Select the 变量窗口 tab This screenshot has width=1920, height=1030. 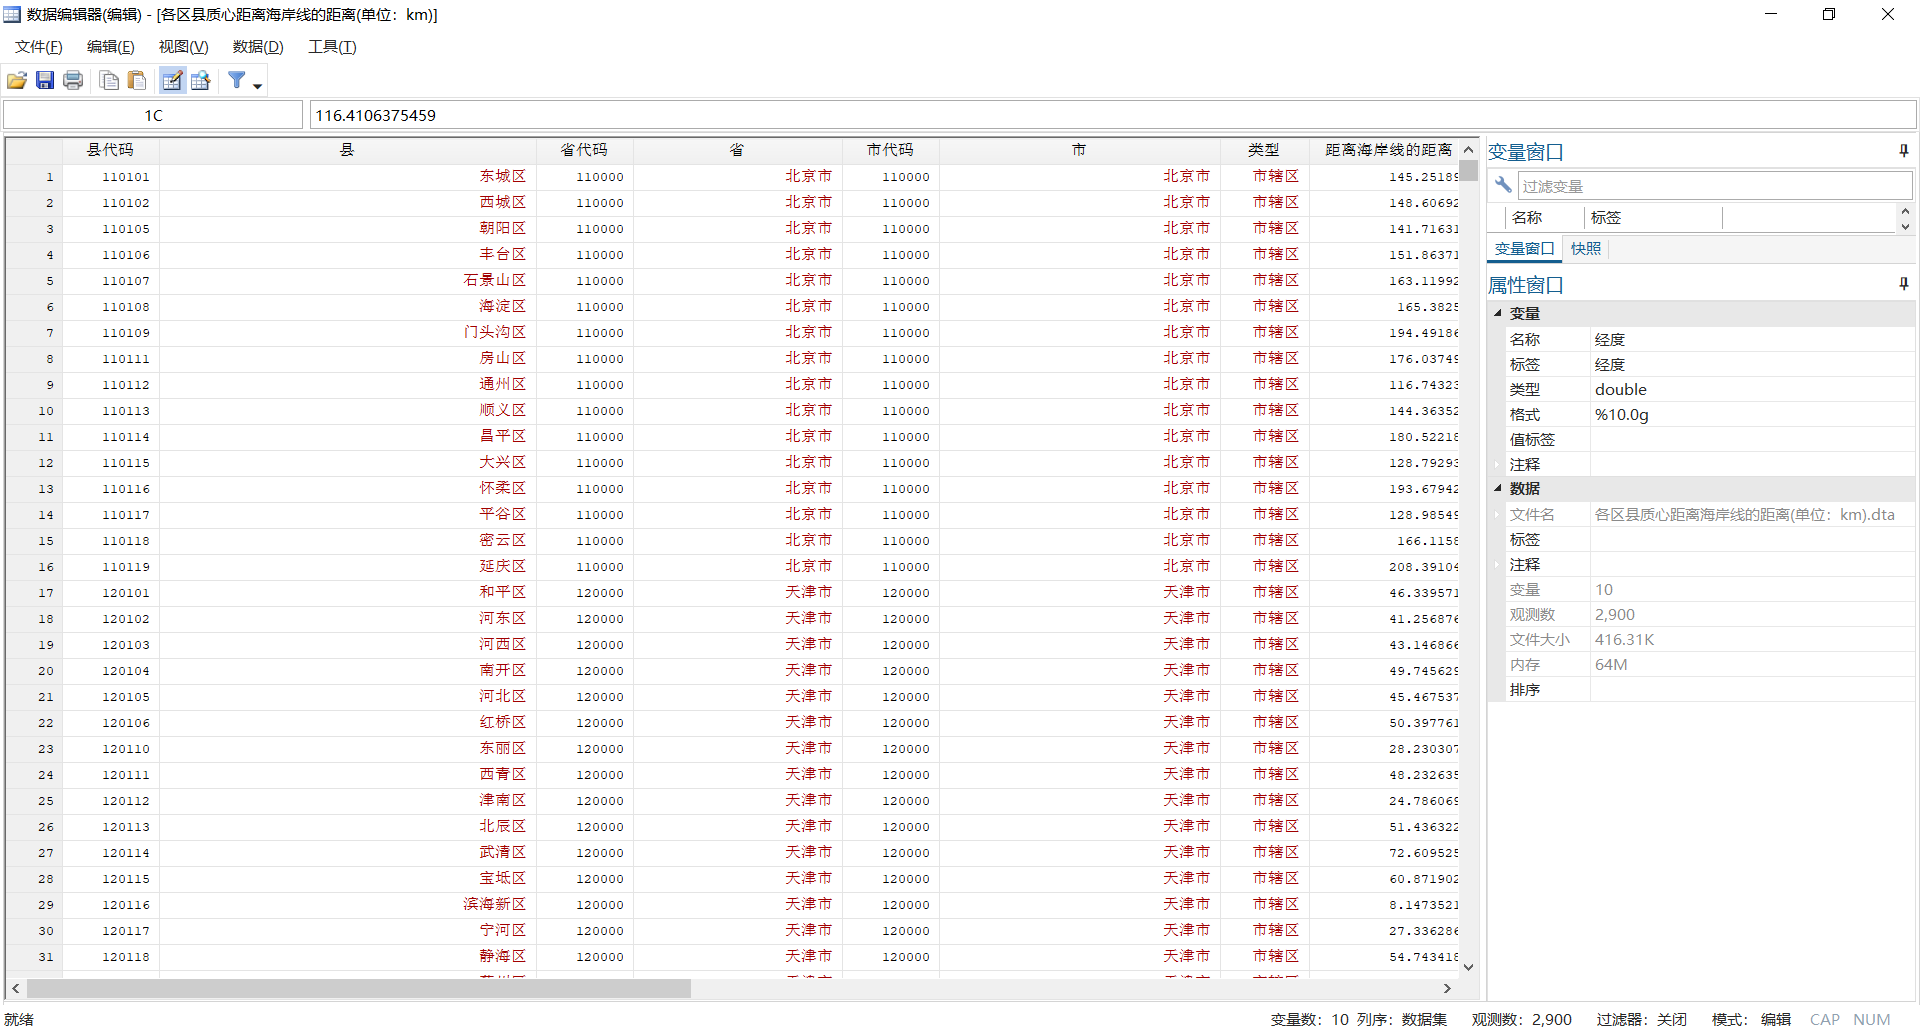[1525, 249]
